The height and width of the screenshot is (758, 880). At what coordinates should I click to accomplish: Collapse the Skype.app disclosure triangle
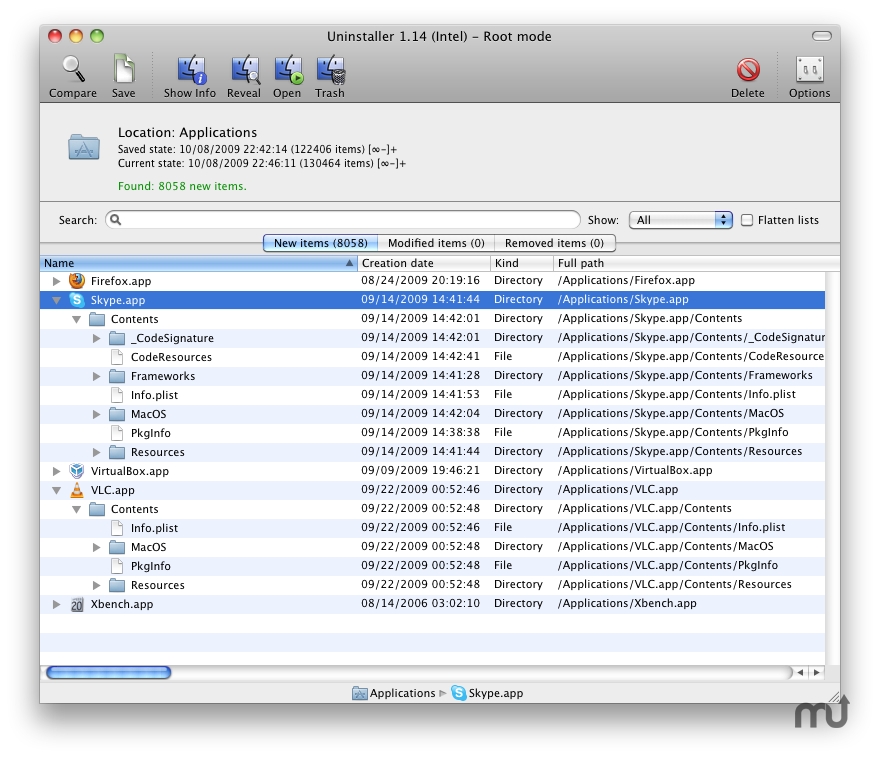(x=57, y=300)
